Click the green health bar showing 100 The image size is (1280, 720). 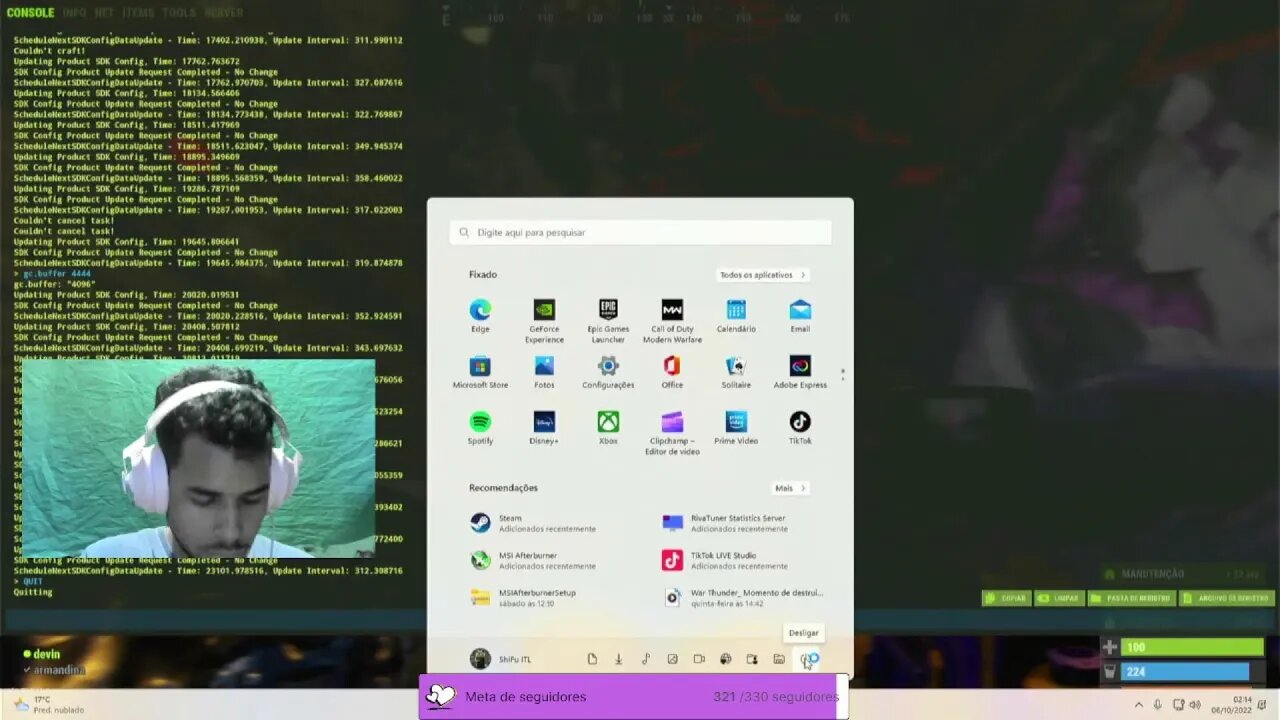pos(1192,647)
